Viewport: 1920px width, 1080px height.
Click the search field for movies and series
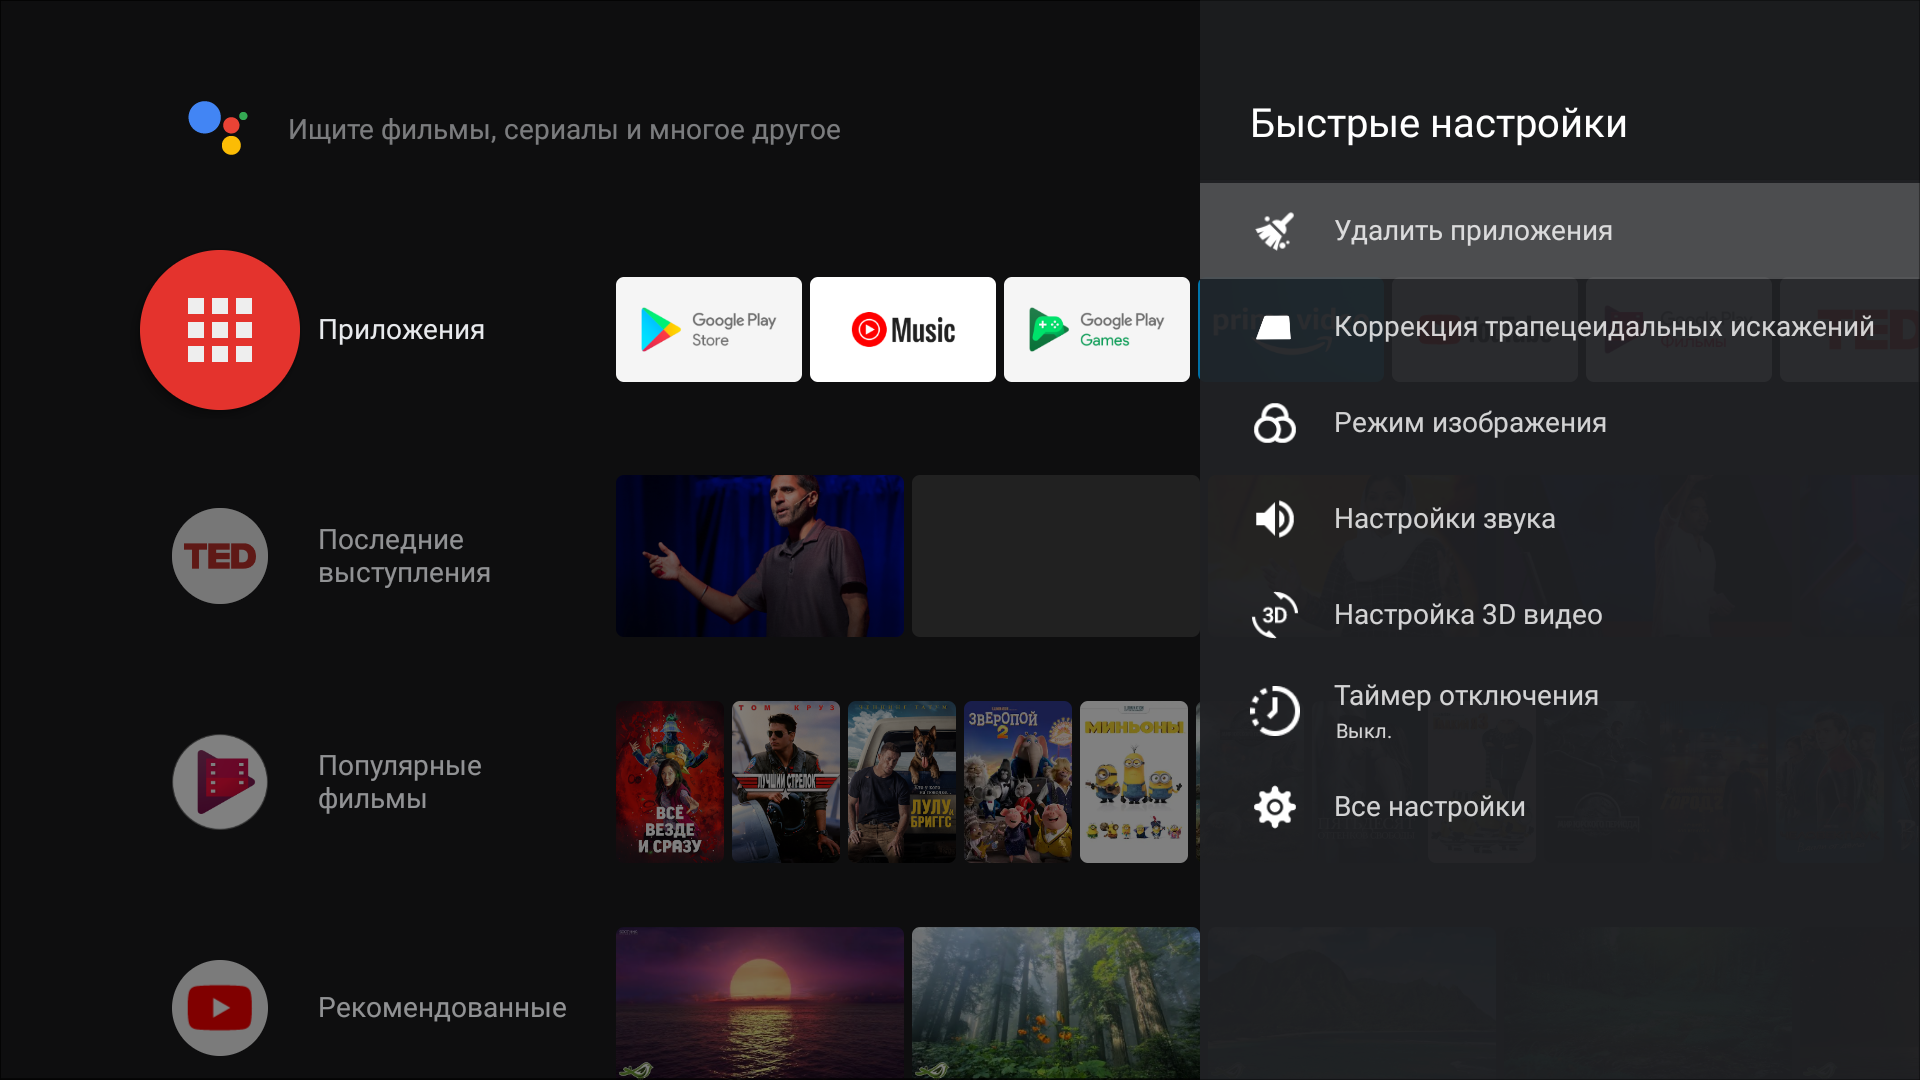tap(564, 130)
